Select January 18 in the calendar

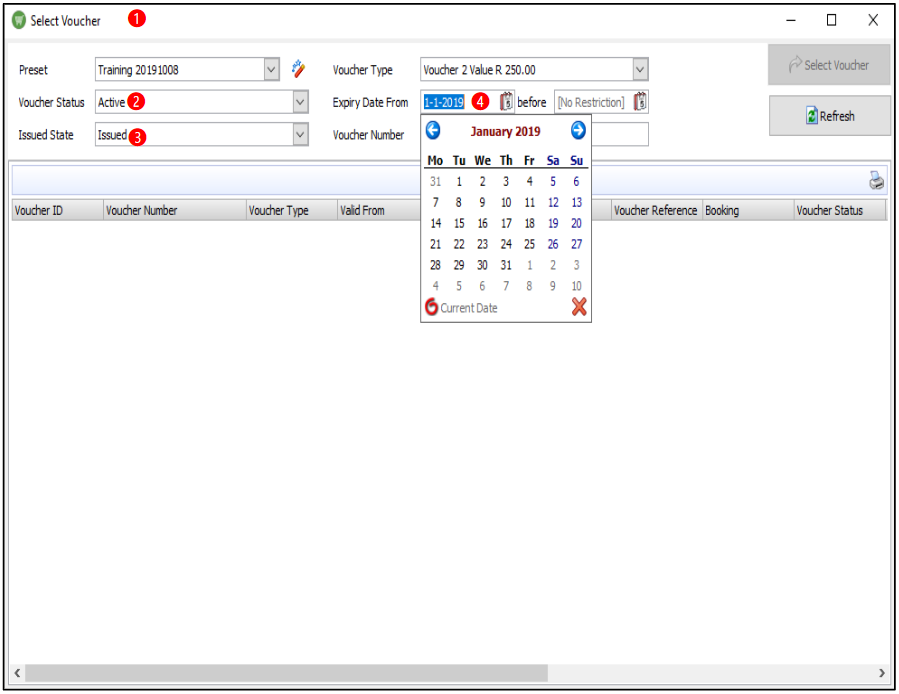tap(529, 224)
